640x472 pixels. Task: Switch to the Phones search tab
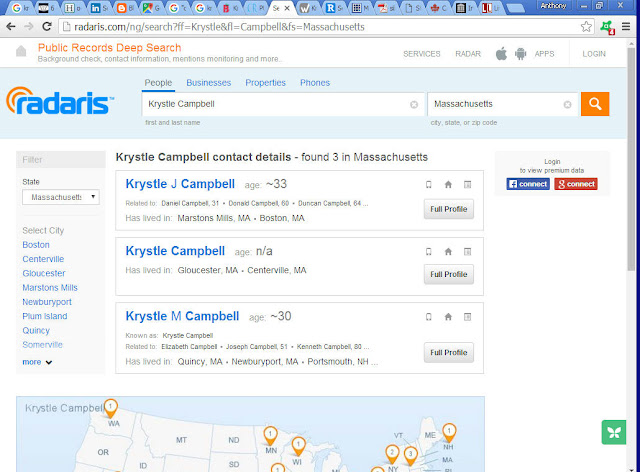[315, 83]
